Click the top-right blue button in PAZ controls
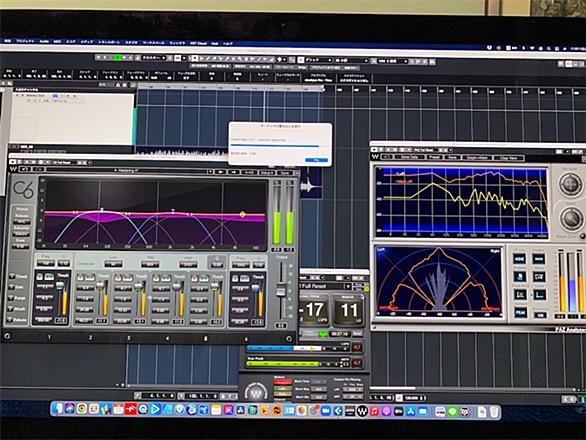Viewport: 586px width, 440px height. (x=539, y=259)
